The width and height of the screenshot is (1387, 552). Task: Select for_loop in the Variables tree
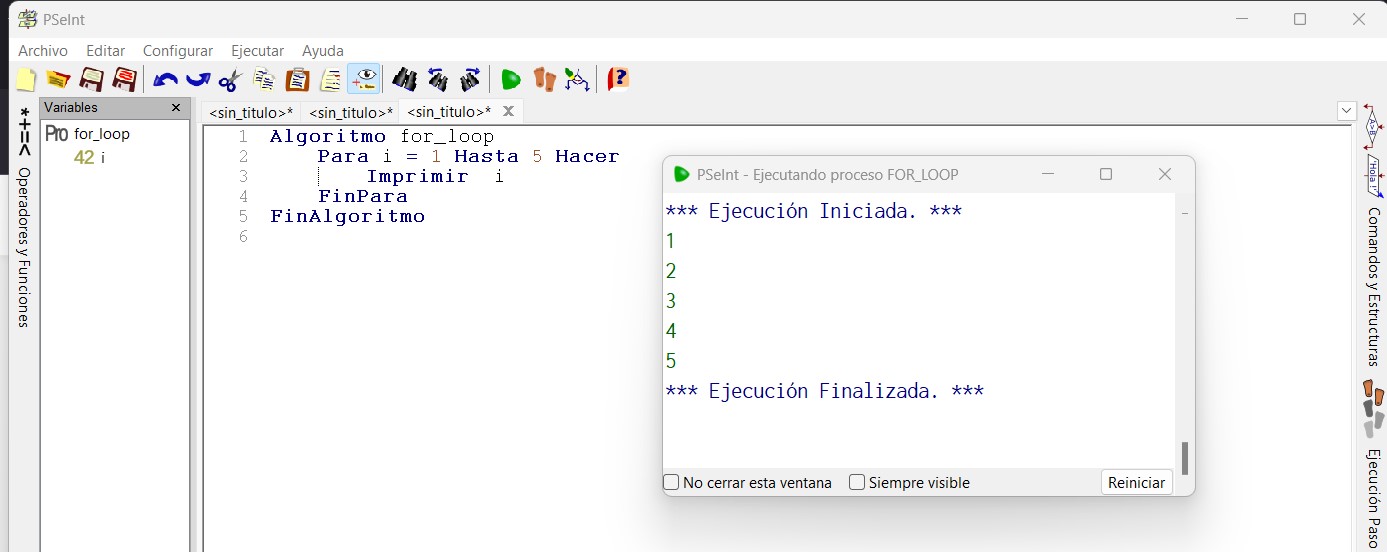click(x=102, y=134)
